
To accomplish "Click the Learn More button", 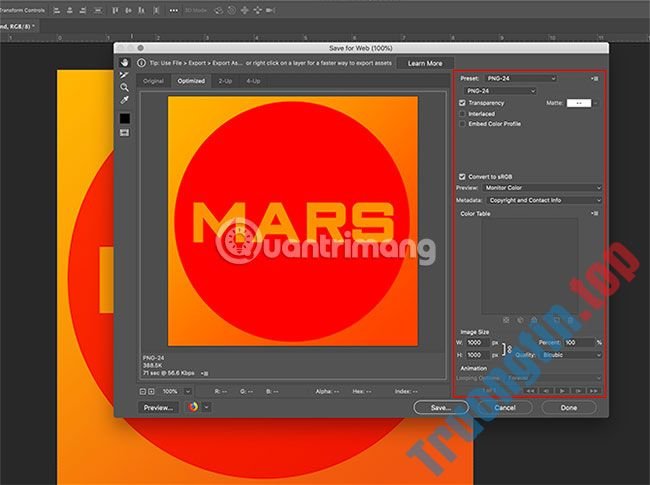I will click(x=425, y=63).
